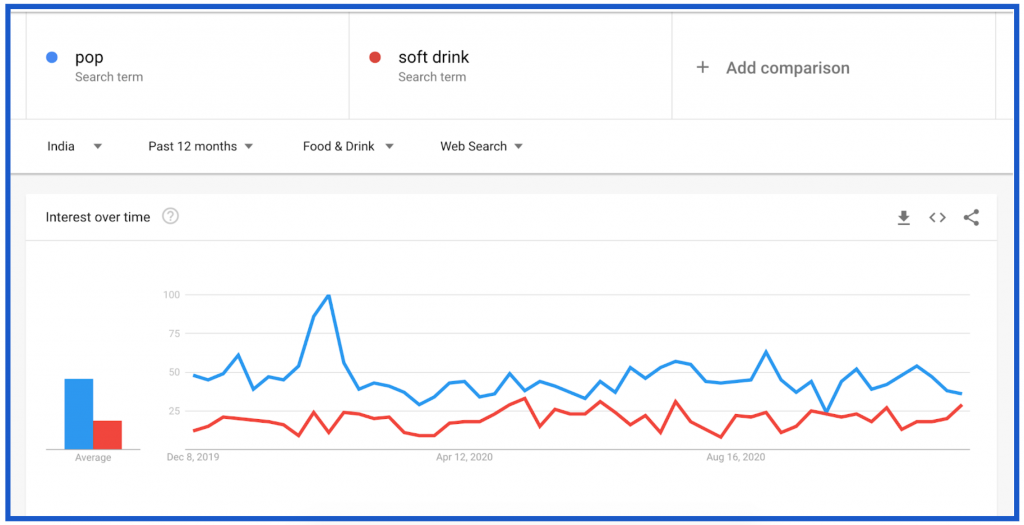The image size is (1024, 525).
Task: Change the Web Search type dropdown
Action: [481, 146]
